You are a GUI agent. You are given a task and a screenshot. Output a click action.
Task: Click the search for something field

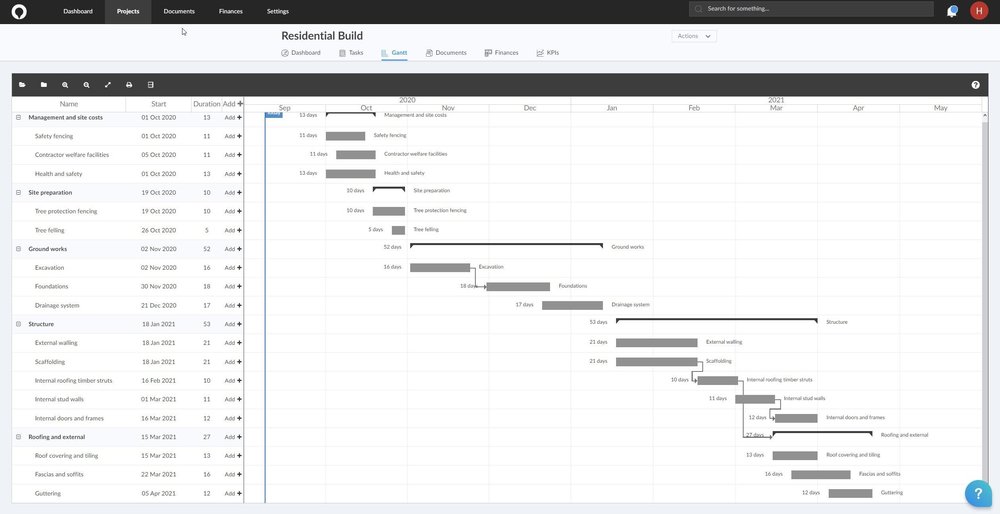(811, 9)
